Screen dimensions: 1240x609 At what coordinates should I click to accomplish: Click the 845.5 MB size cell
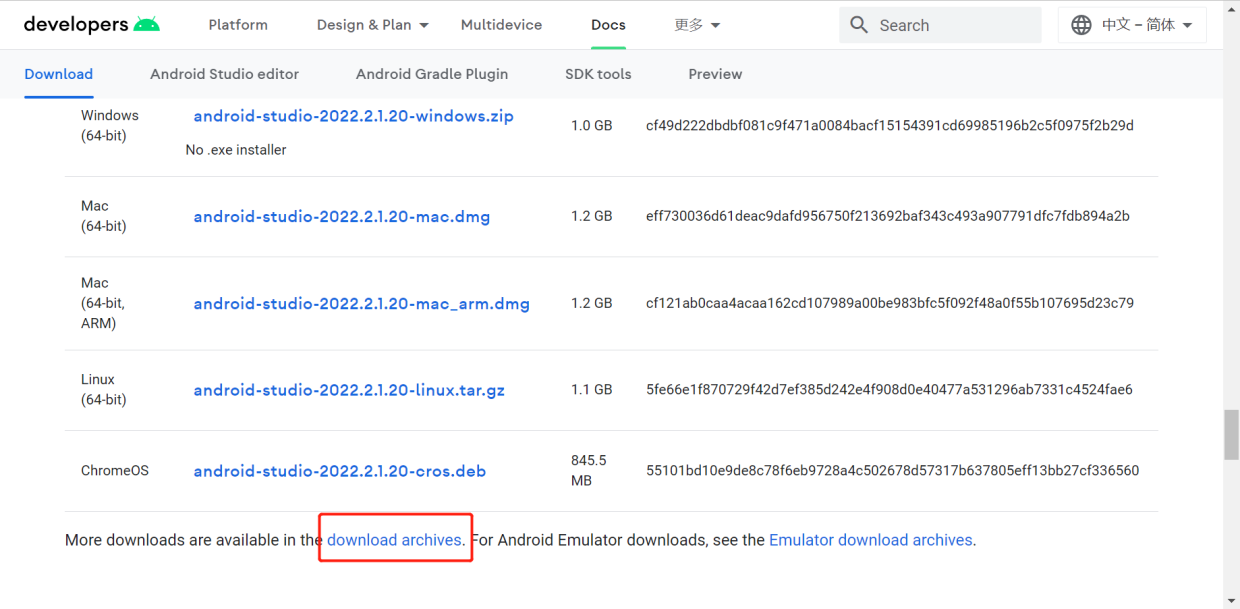tap(589, 471)
